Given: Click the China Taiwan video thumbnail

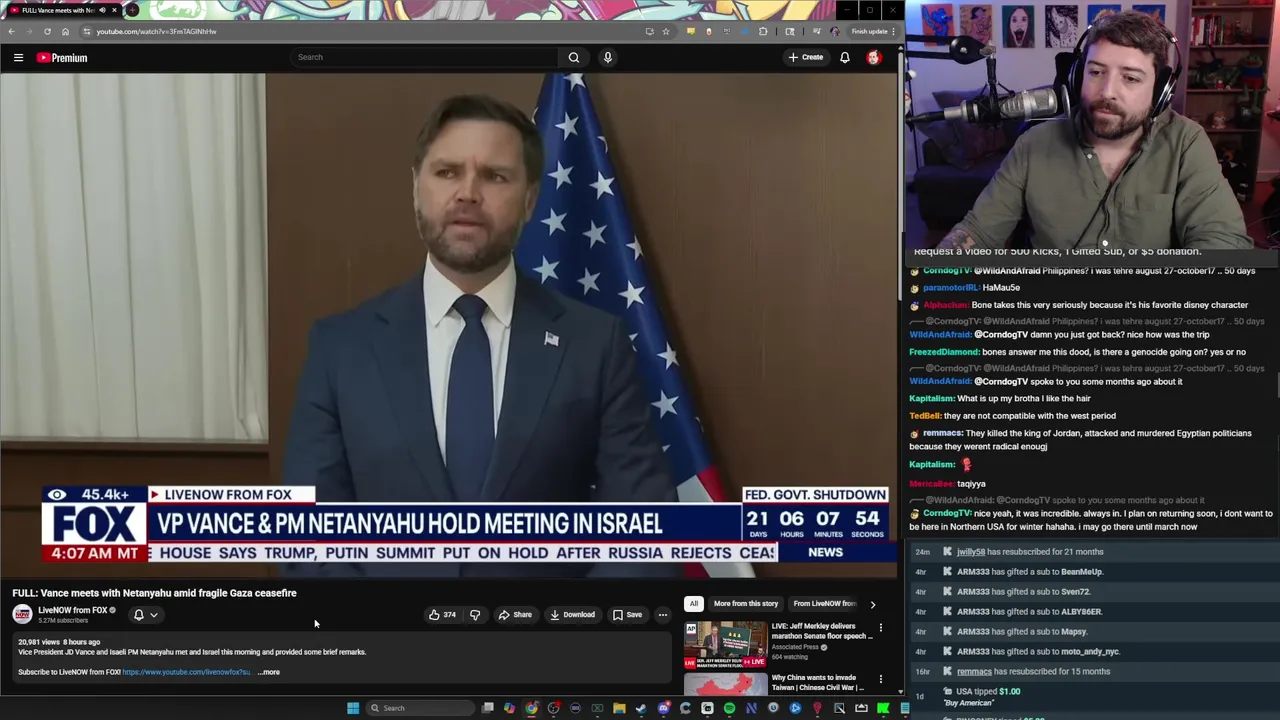Looking at the screenshot, I should [x=725, y=684].
